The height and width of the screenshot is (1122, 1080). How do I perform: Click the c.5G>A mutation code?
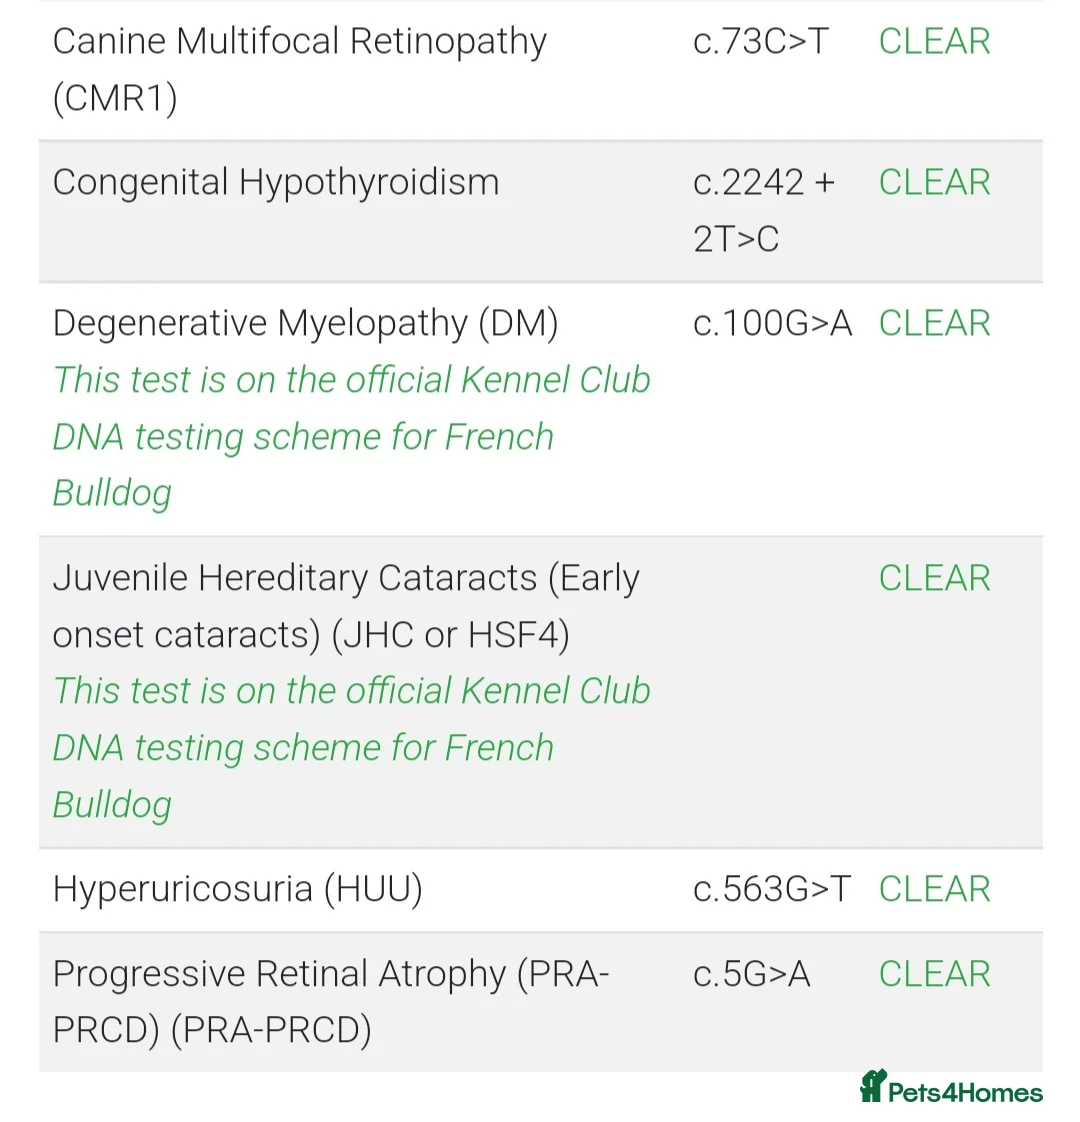click(x=751, y=974)
